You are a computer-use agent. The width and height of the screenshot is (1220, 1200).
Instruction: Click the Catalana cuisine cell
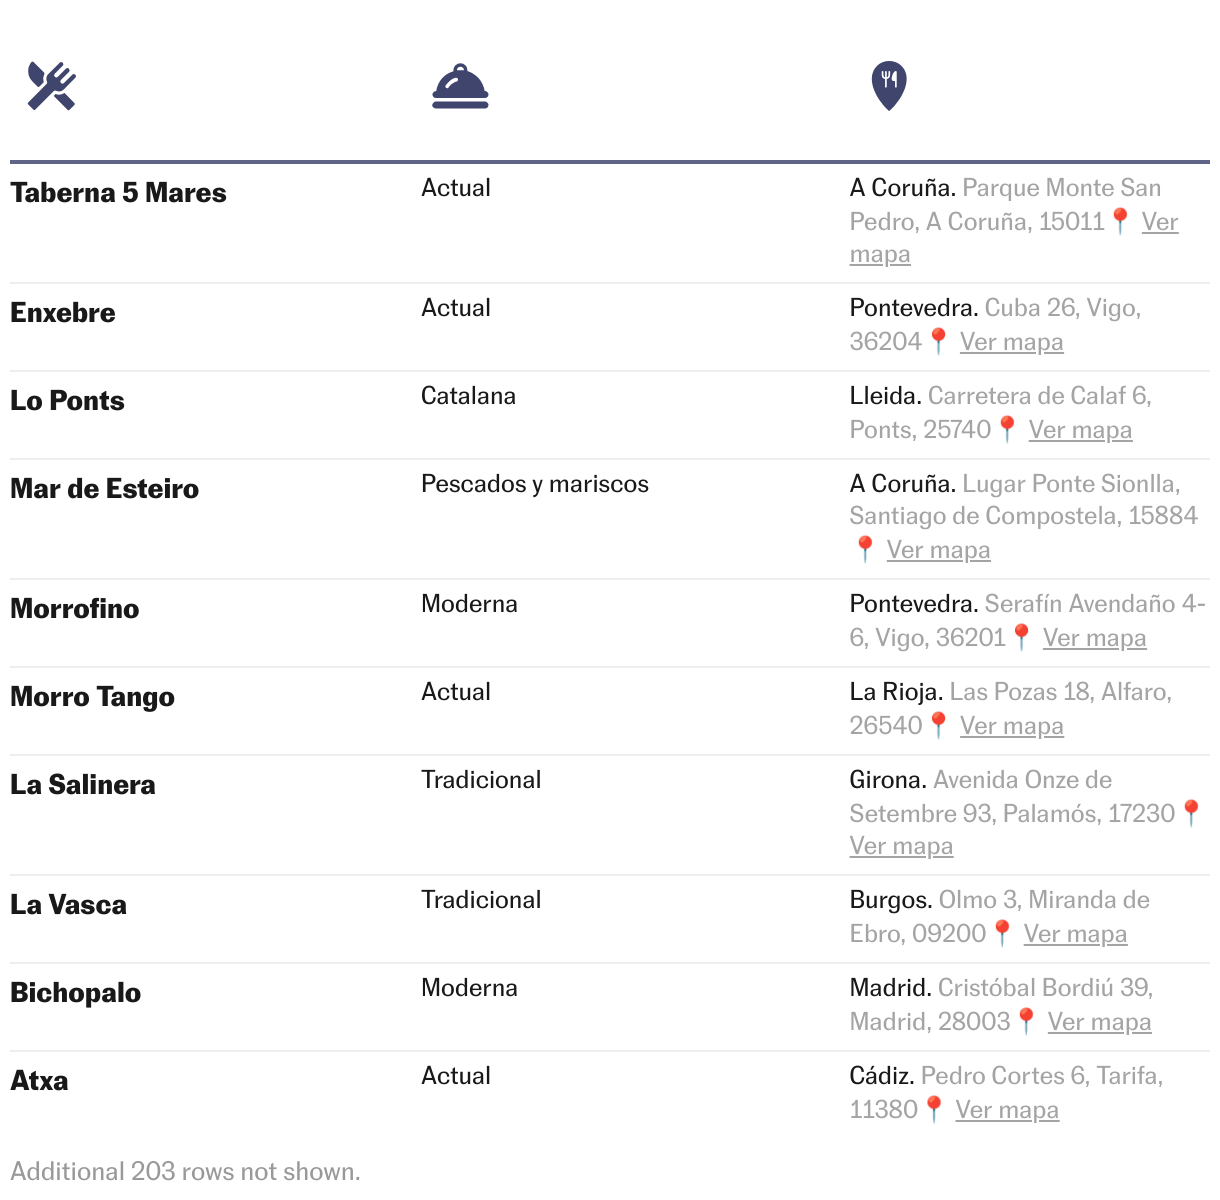(468, 396)
